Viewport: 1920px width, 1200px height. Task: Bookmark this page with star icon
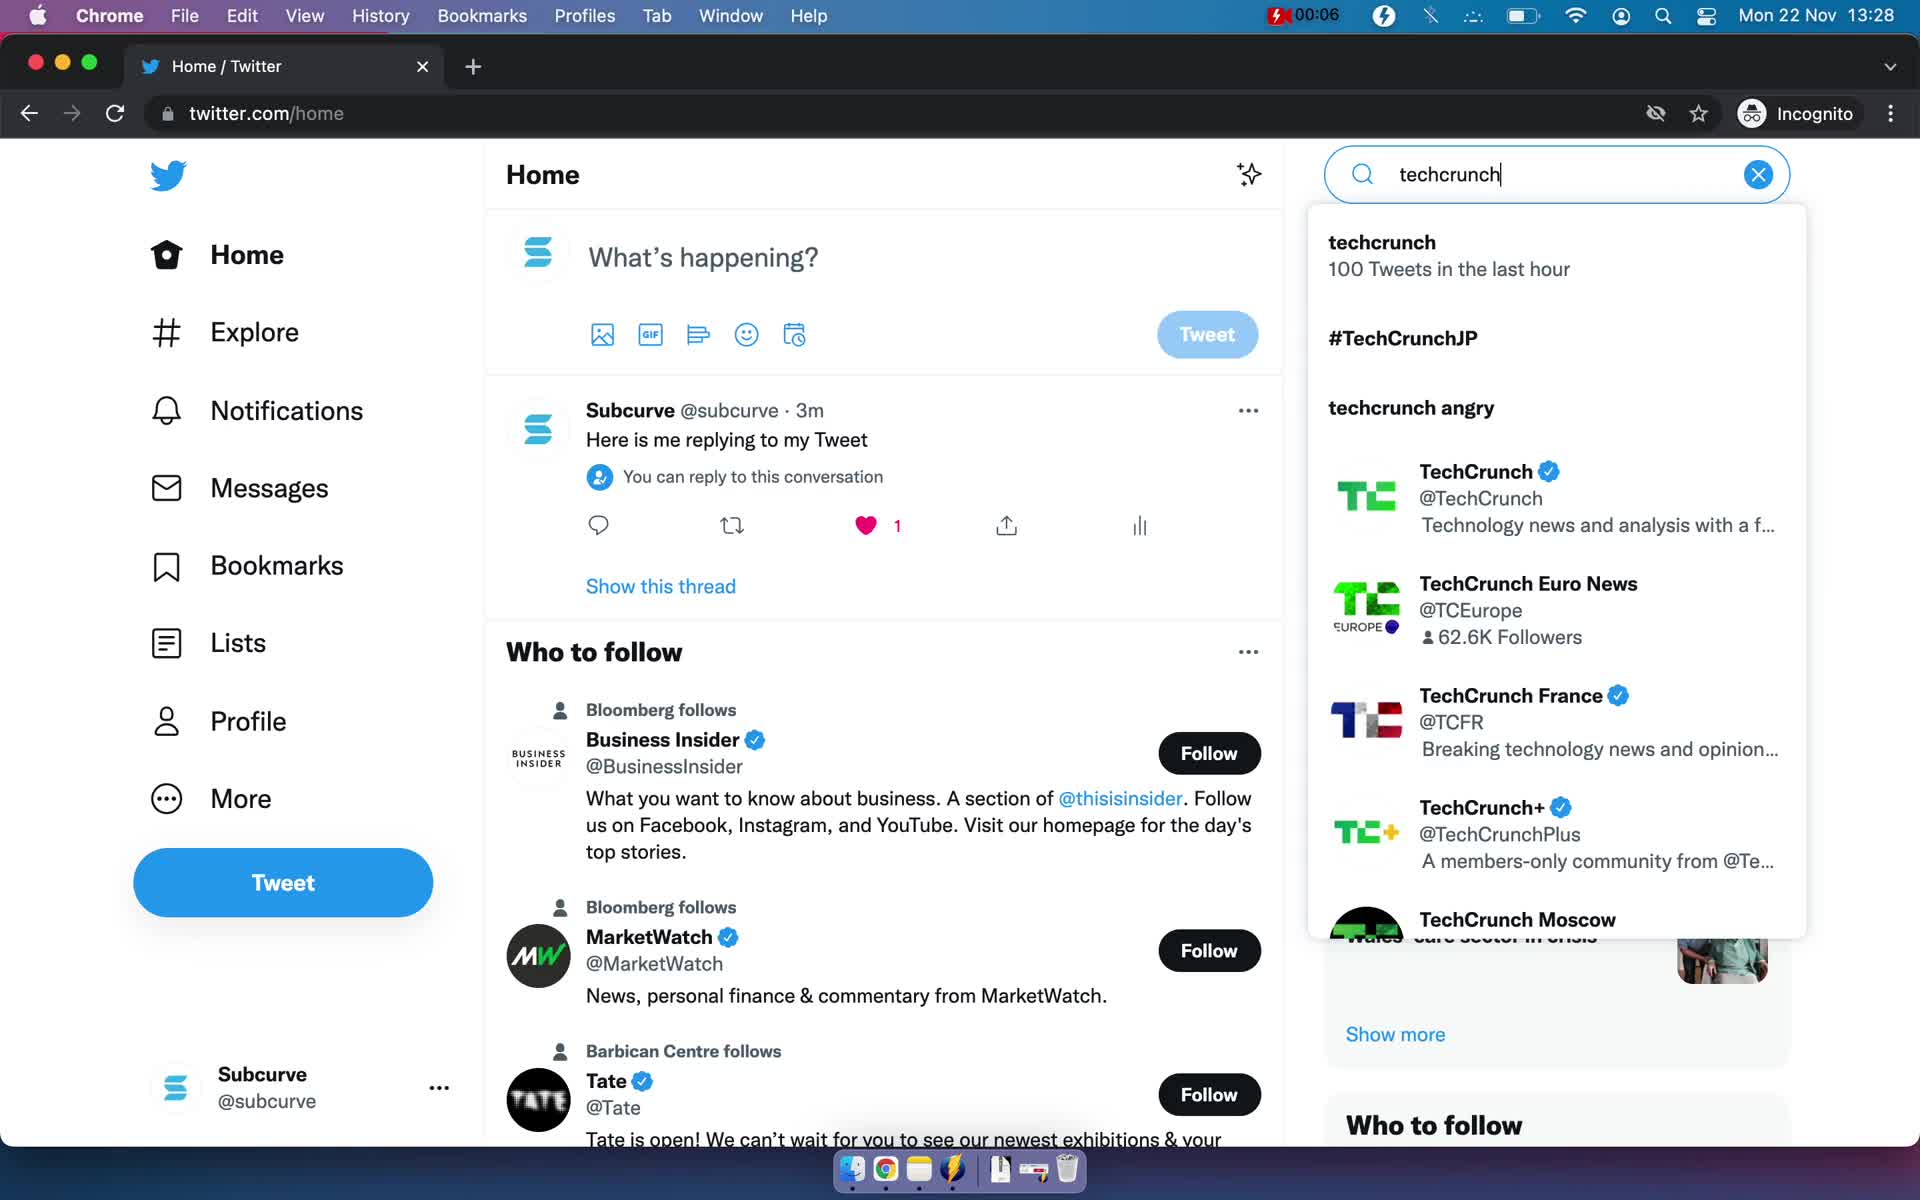(x=1698, y=114)
